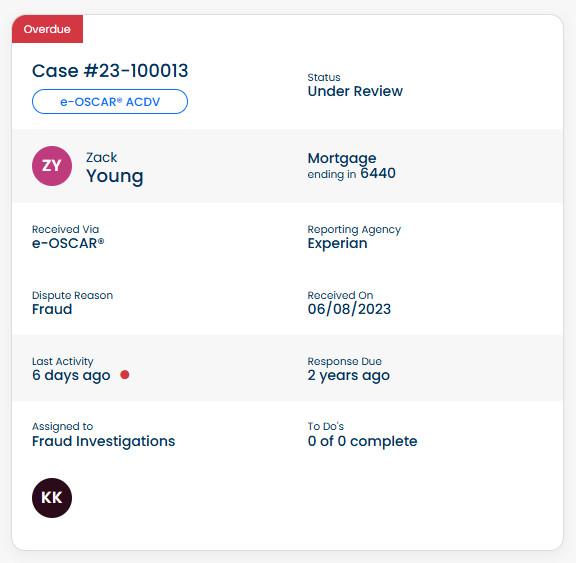The width and height of the screenshot is (576, 563).
Task: Click the KK assignee avatar
Action: [x=52, y=498]
